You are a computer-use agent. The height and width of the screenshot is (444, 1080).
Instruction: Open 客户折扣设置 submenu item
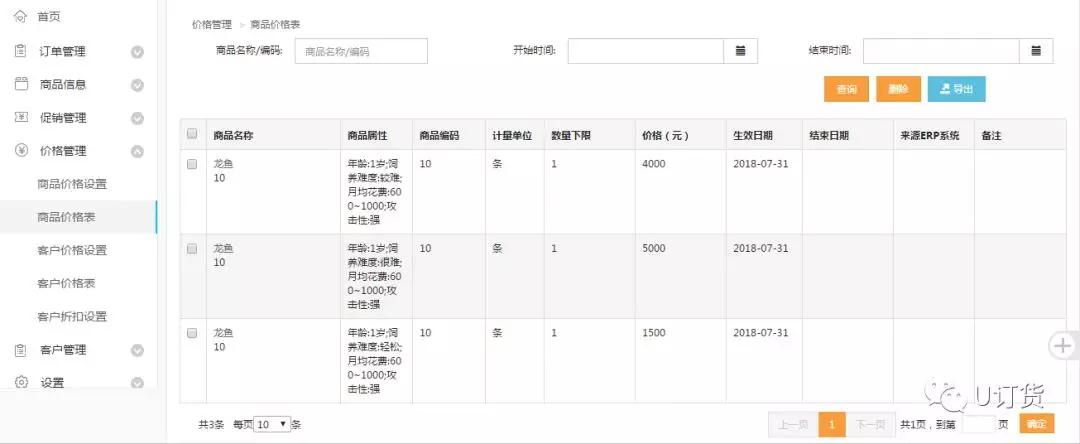(x=72, y=317)
